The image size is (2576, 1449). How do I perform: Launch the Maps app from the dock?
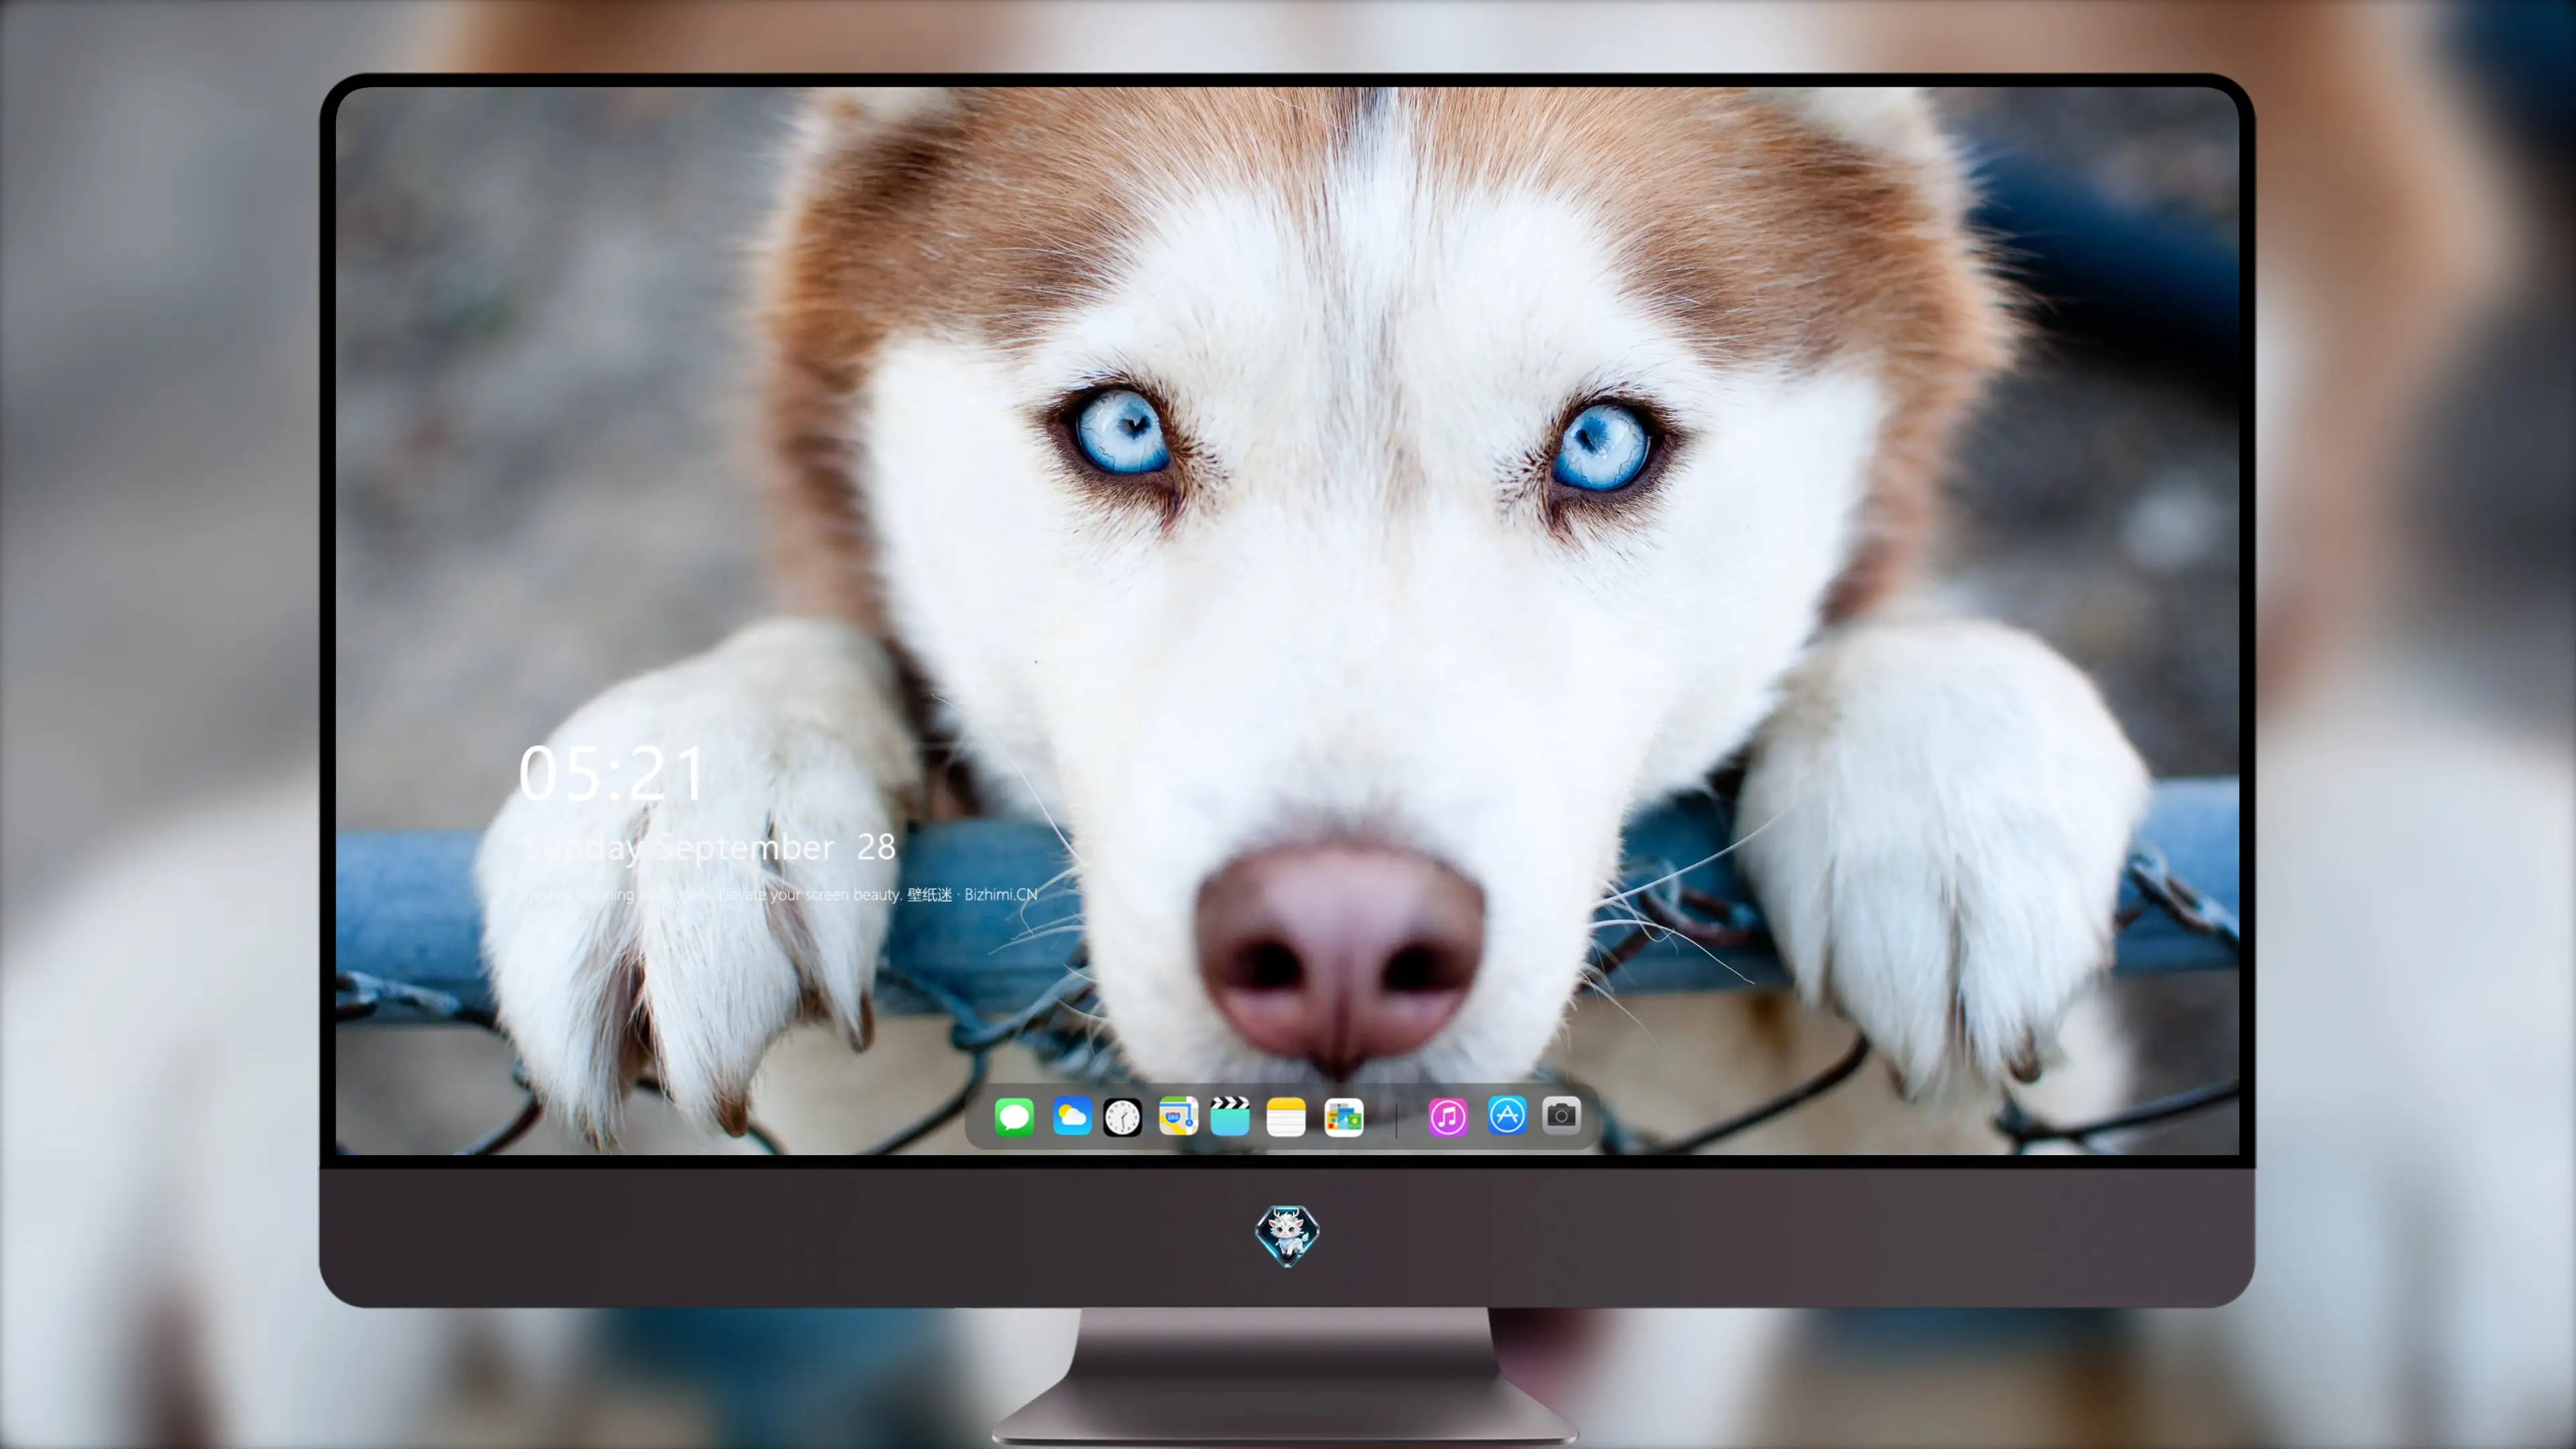(1178, 1116)
